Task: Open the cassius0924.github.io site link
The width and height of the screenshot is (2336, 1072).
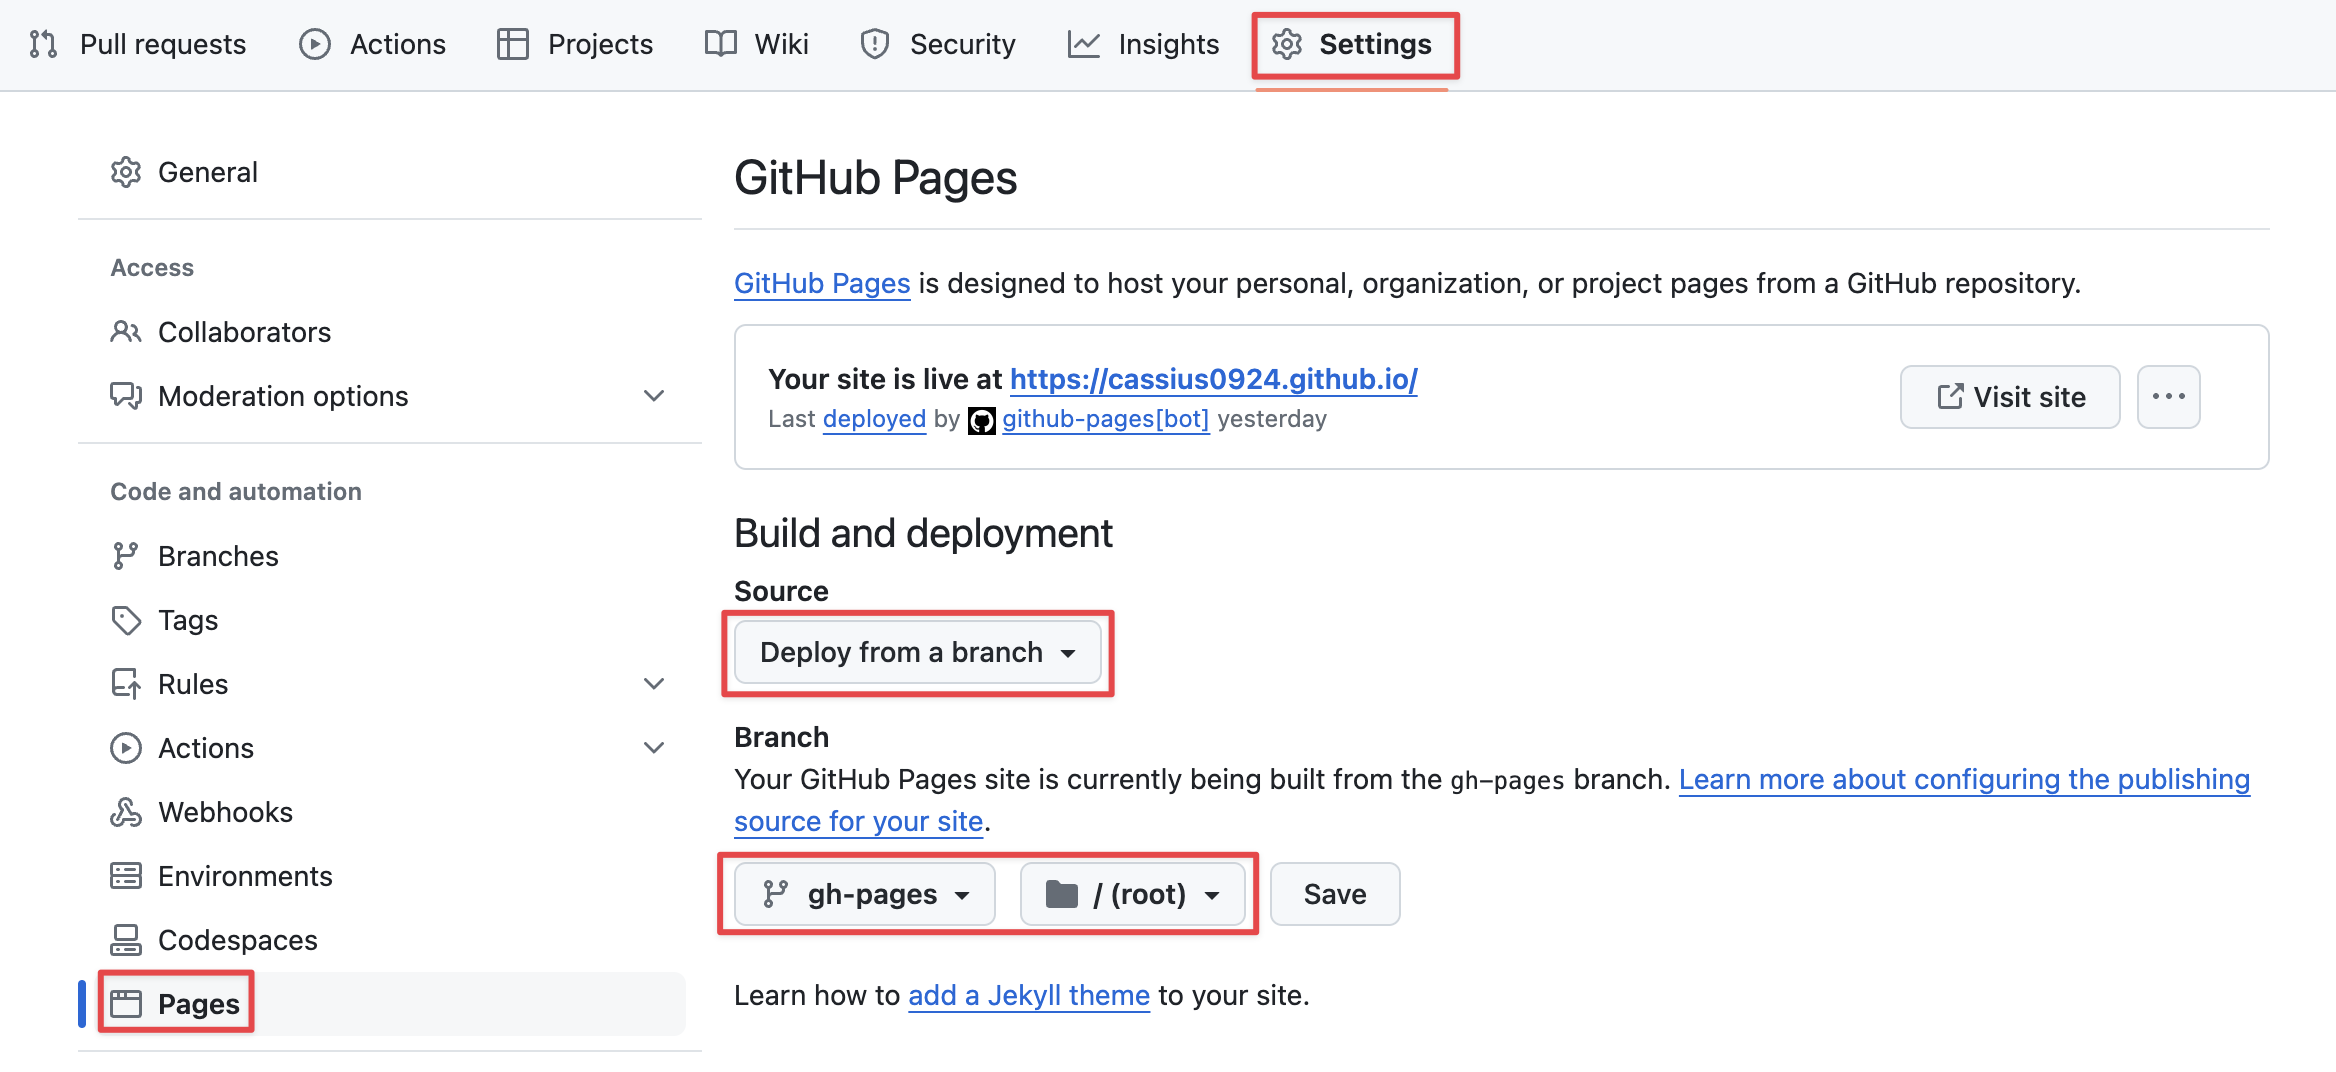Action: tap(1213, 379)
